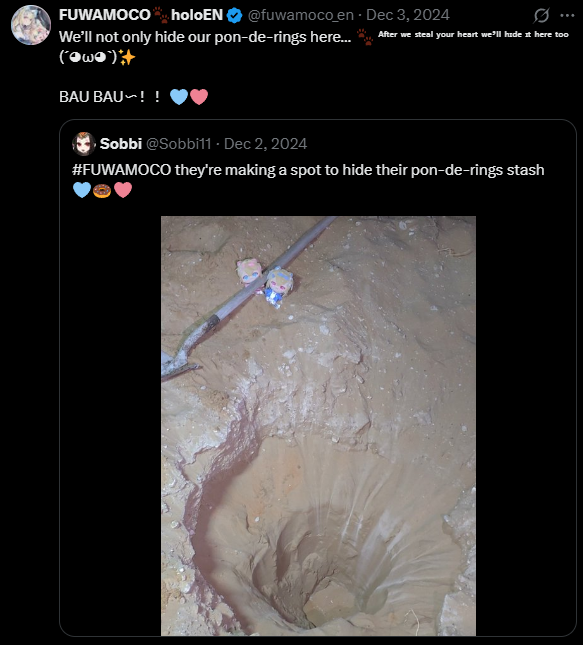Click the blue verified badge
Image resolution: width=583 pixels, height=645 pixels.
tap(235, 16)
